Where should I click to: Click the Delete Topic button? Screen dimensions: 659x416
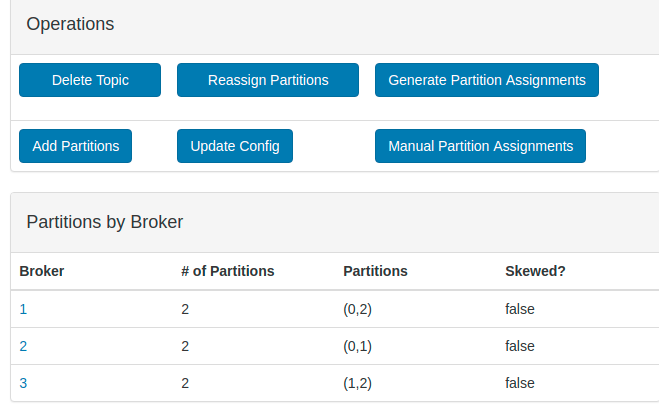click(90, 80)
